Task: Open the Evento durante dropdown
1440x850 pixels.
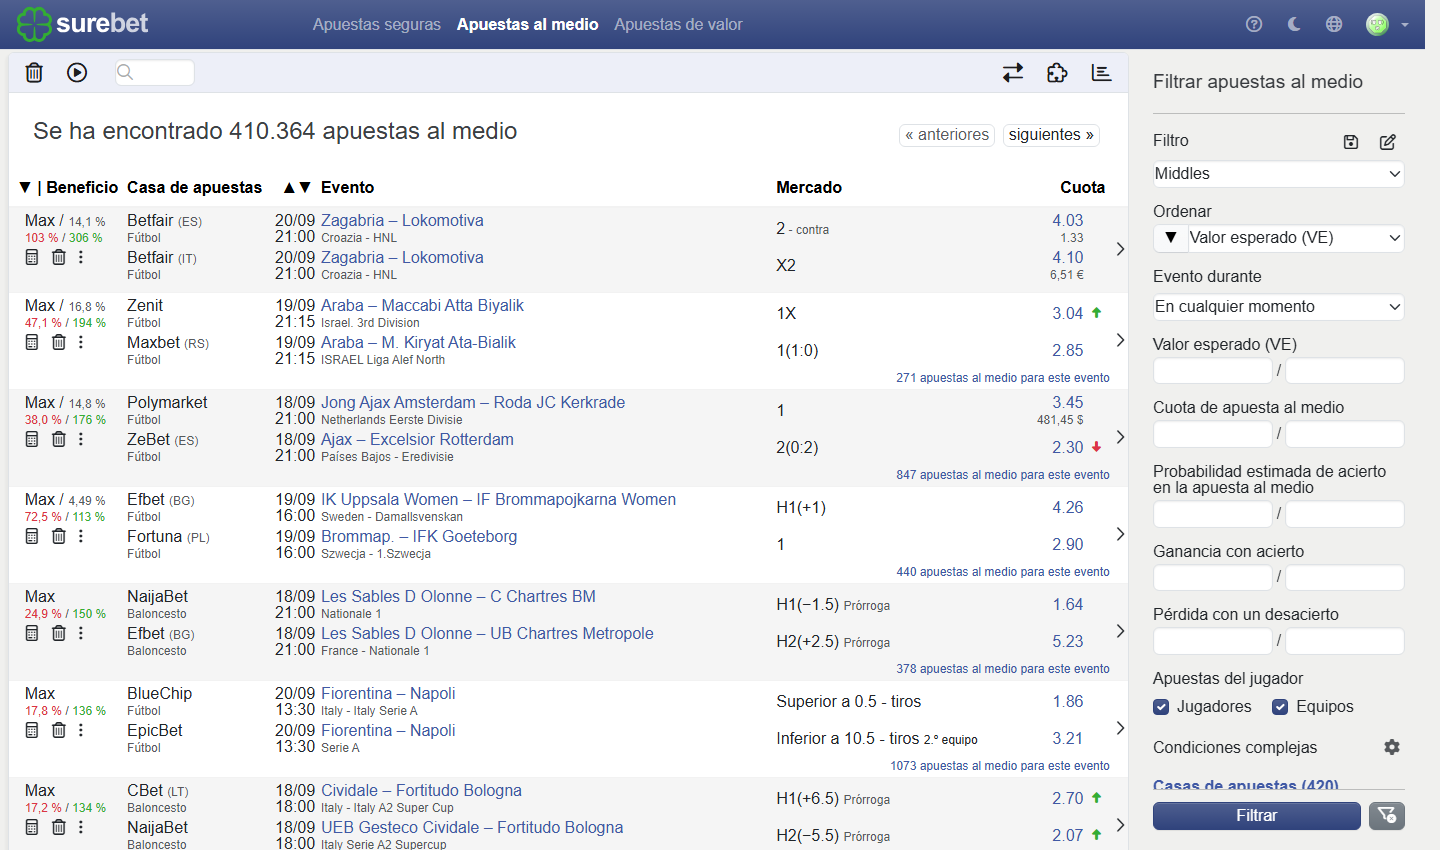Action: tap(1278, 307)
